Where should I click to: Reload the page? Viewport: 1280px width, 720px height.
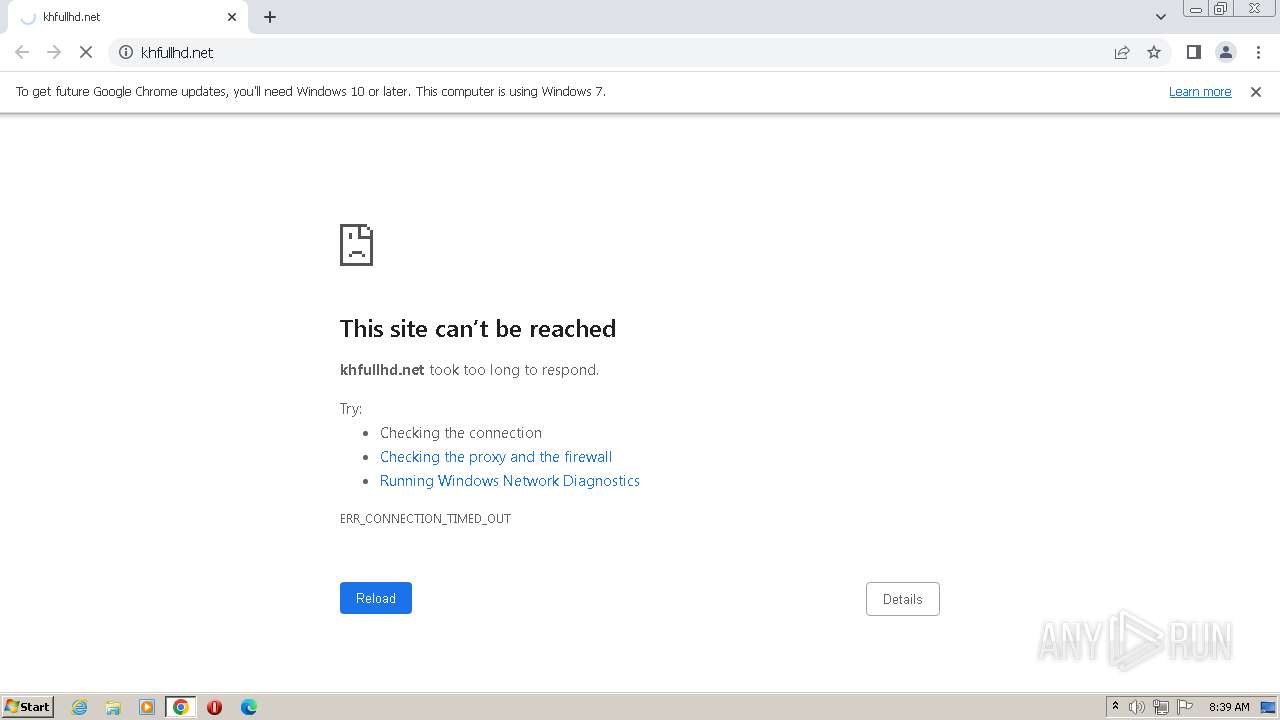(x=376, y=598)
